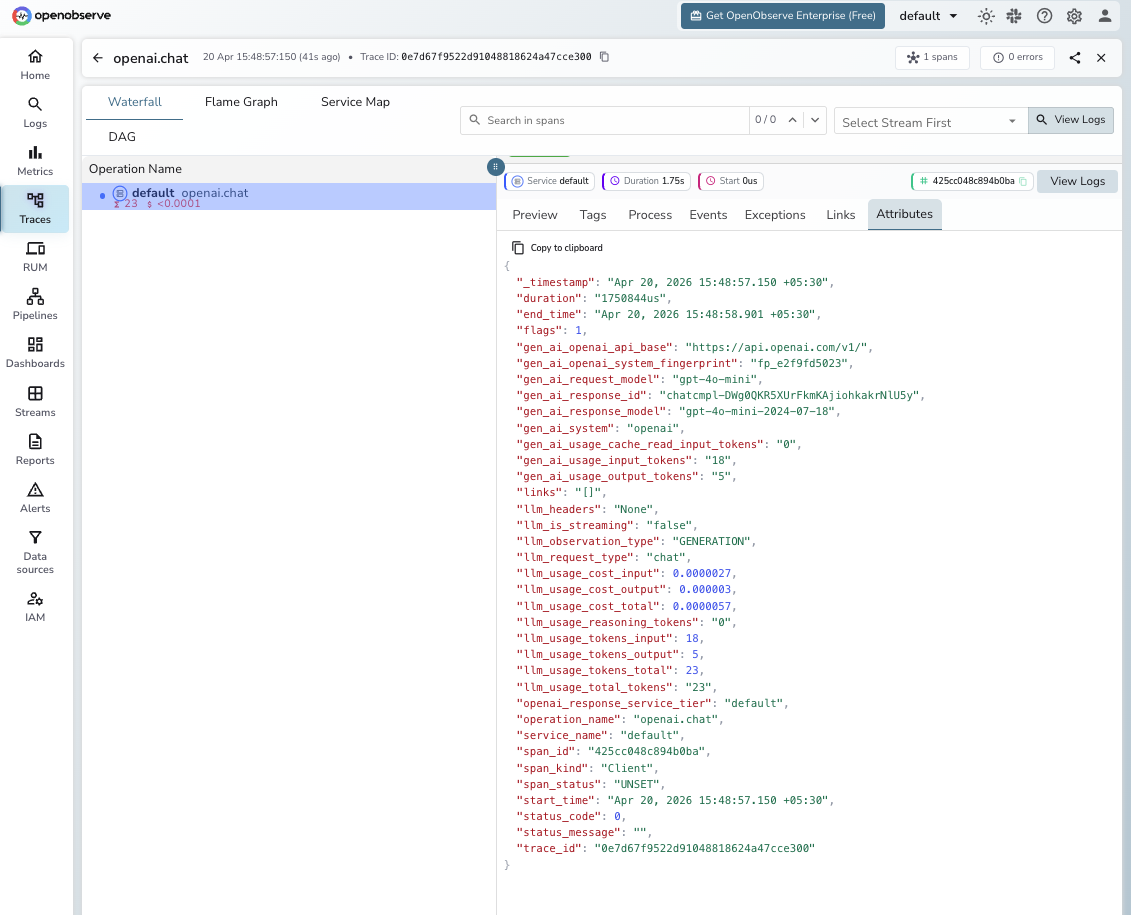Screen dimensions: 1131x915
Task: Copy attributes to clipboard
Action: click(x=557, y=247)
